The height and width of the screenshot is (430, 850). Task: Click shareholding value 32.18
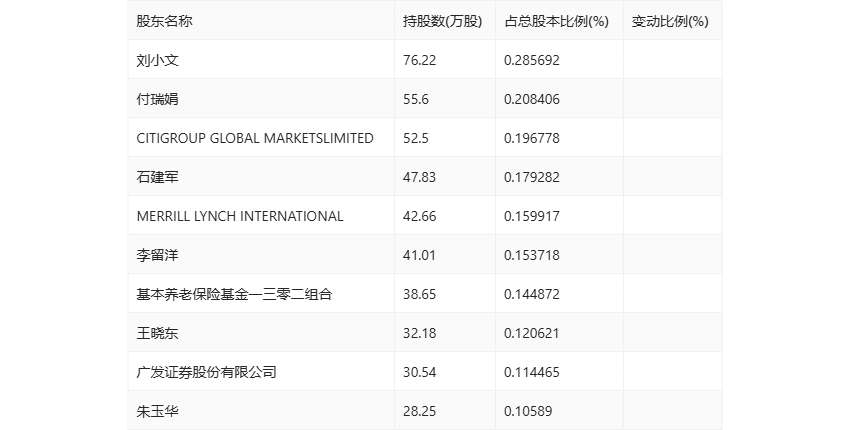coord(420,333)
